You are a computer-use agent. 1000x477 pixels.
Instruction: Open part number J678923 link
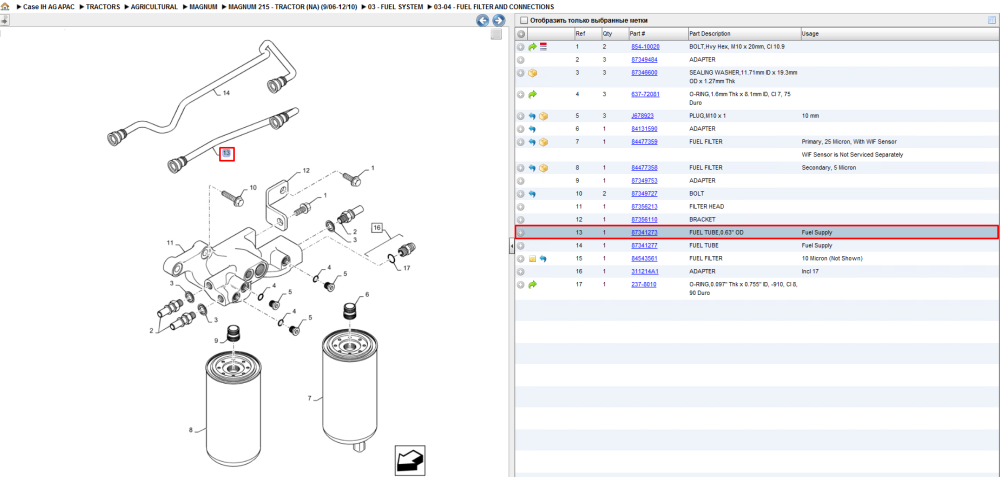[642, 116]
